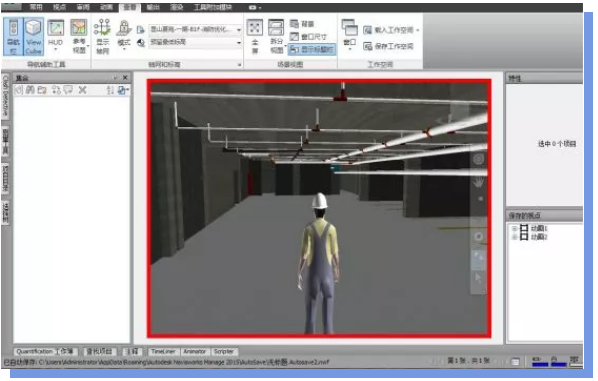
Task: Click the Delete X icon in Sets toolbar
Action: click(x=82, y=90)
